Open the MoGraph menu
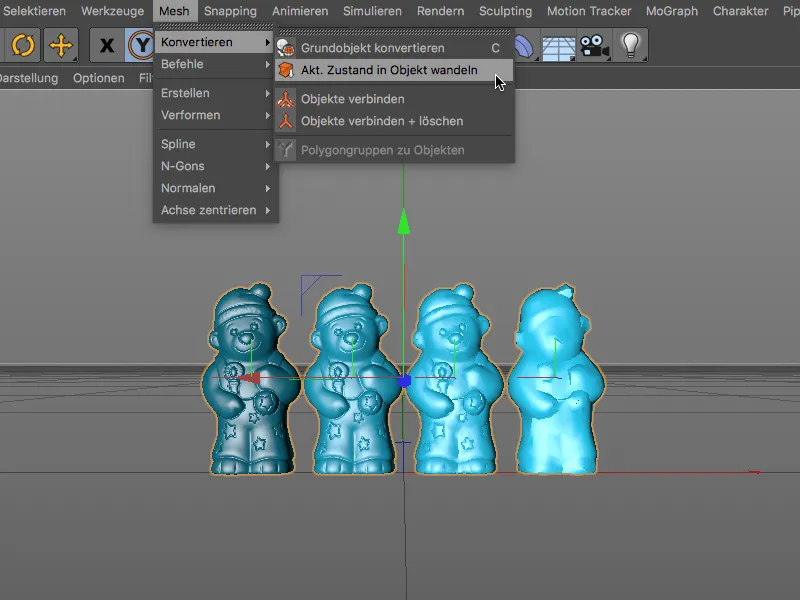 coord(670,11)
